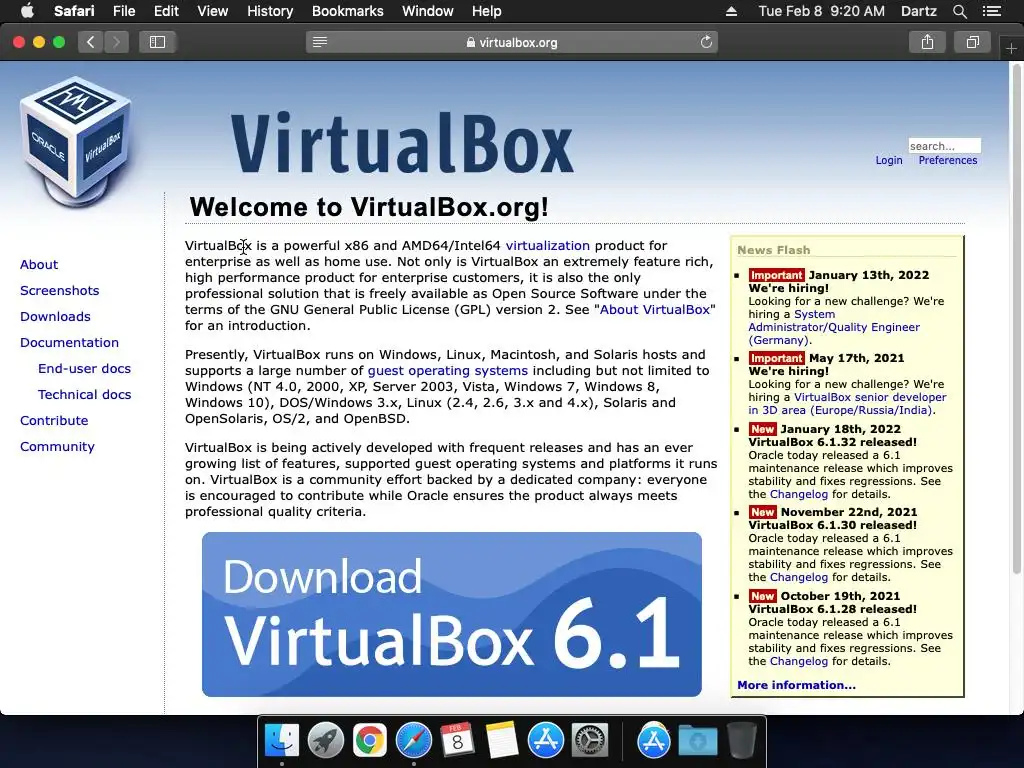The image size is (1024, 768).
Task: Click the lock icon beside virtualbox.org
Action: [x=470, y=42]
